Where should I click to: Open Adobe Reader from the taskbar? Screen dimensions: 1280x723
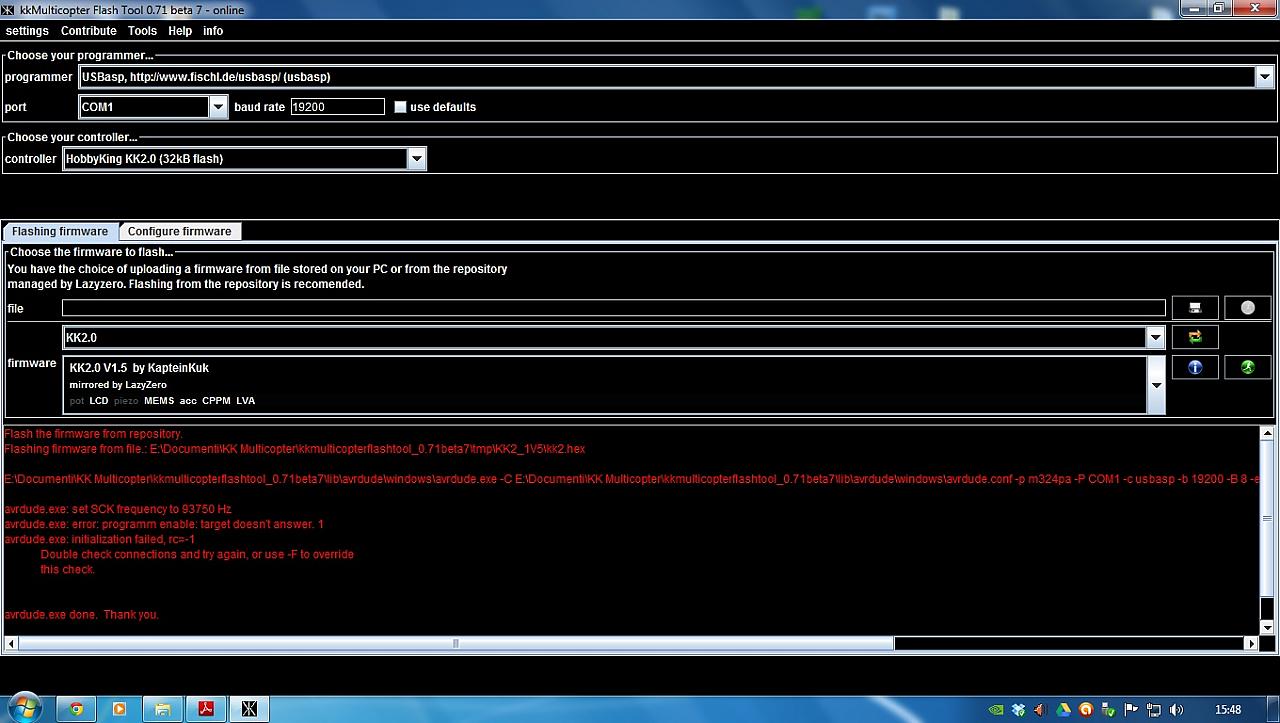(x=206, y=709)
